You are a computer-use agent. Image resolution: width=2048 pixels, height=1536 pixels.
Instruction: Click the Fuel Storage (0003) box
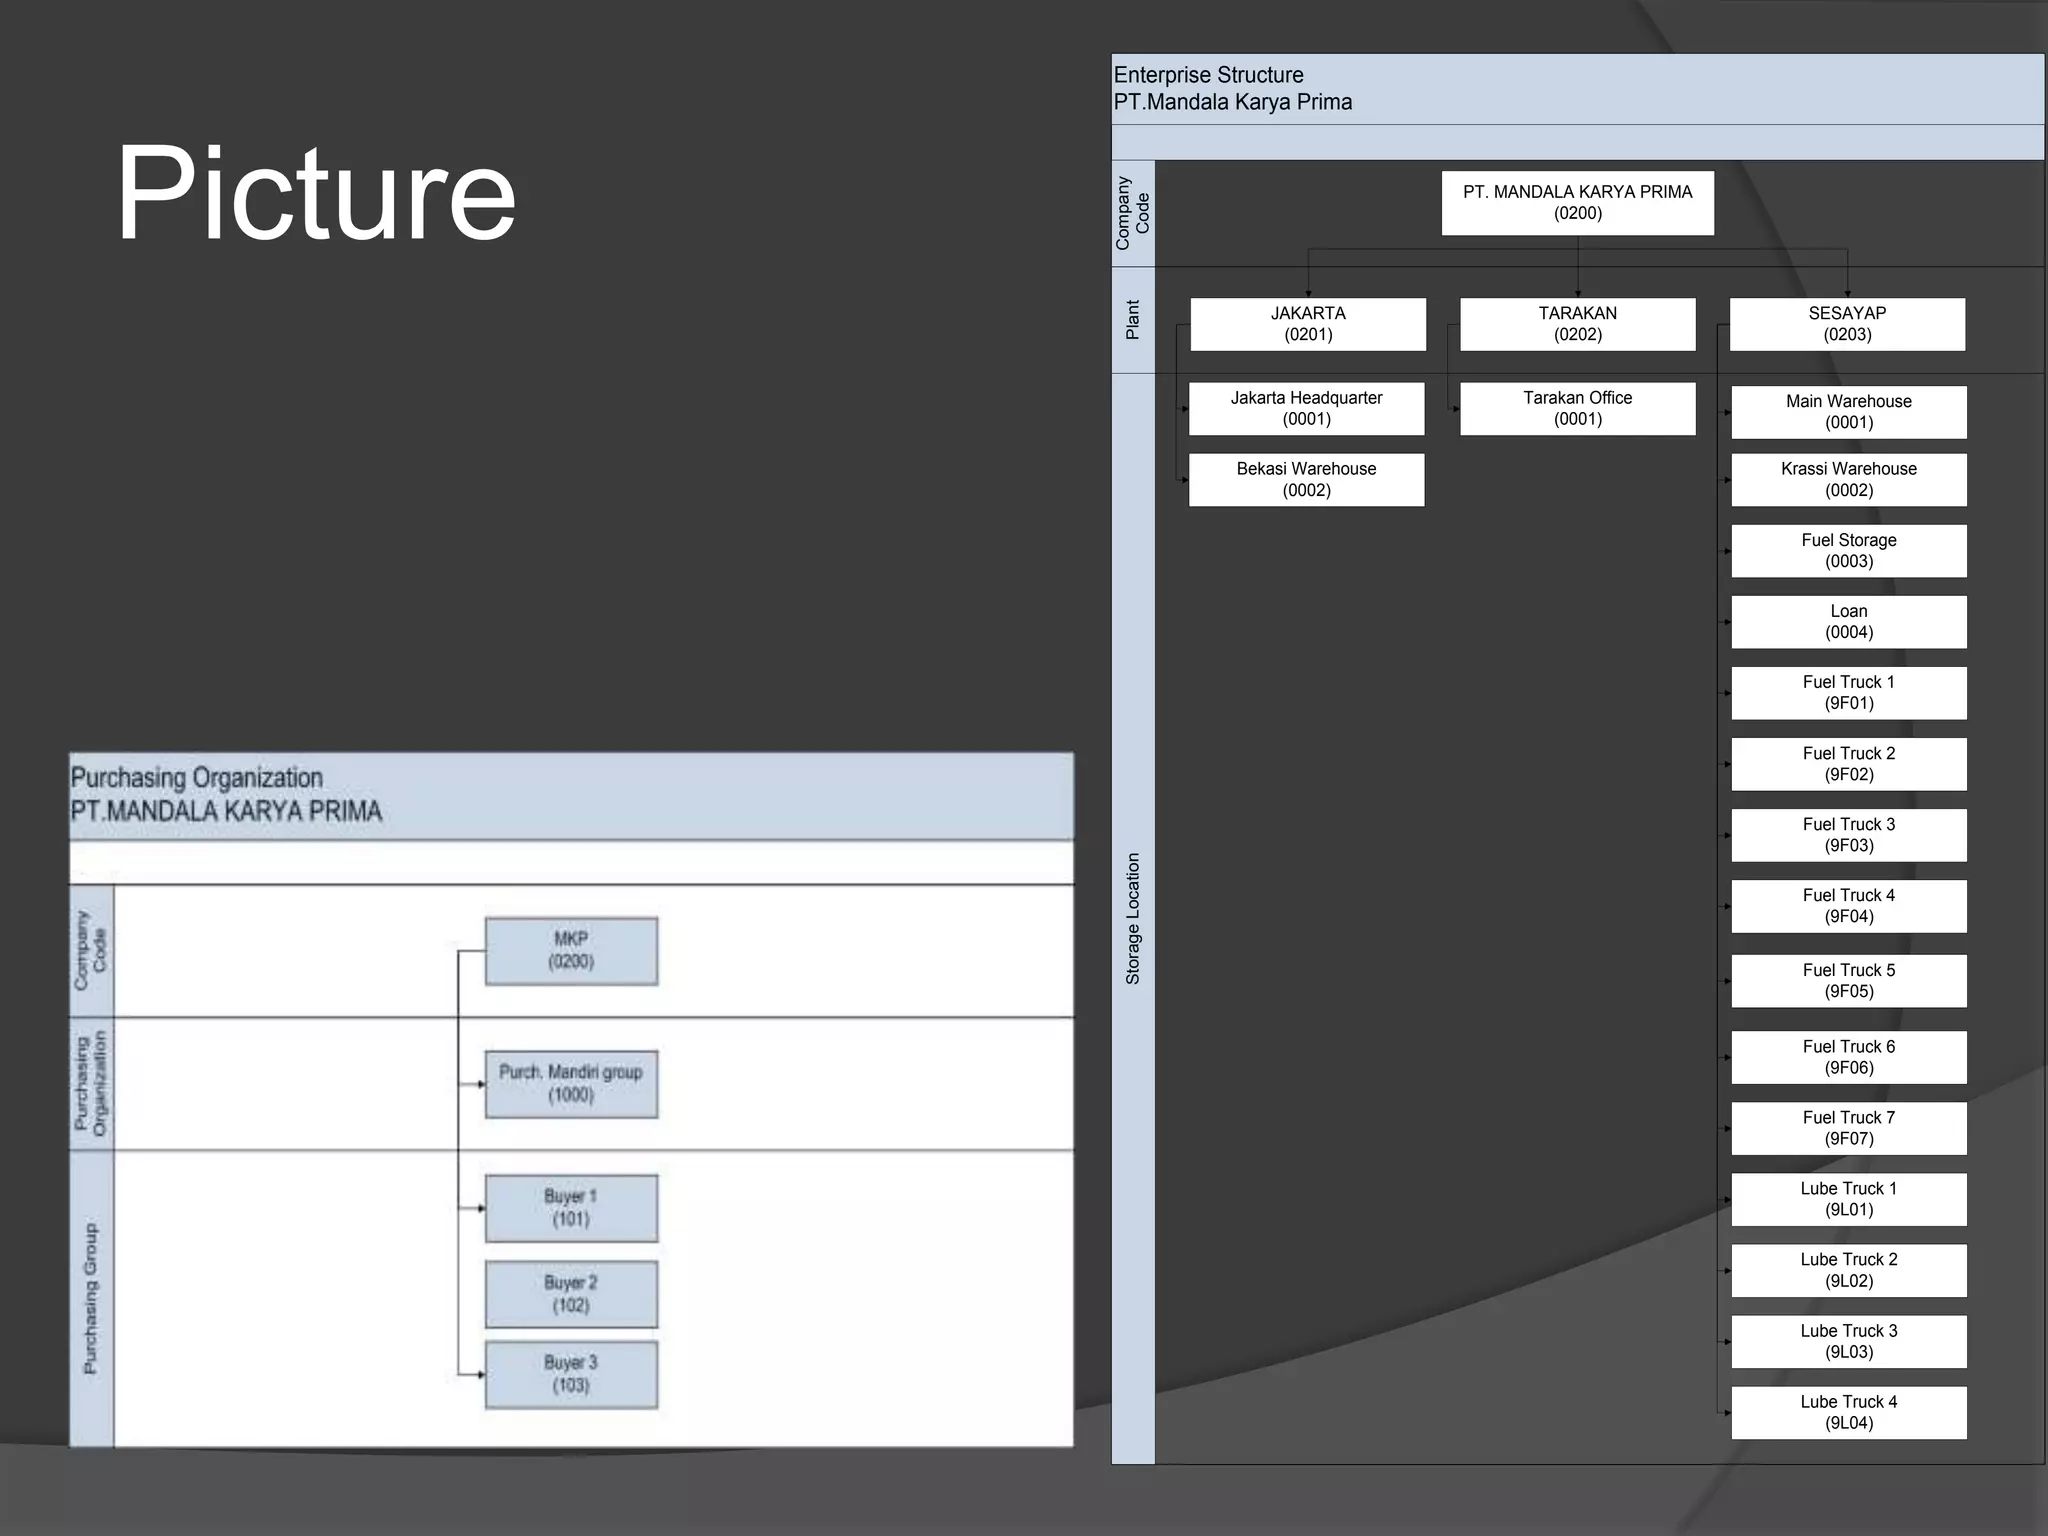pyautogui.click(x=1848, y=551)
